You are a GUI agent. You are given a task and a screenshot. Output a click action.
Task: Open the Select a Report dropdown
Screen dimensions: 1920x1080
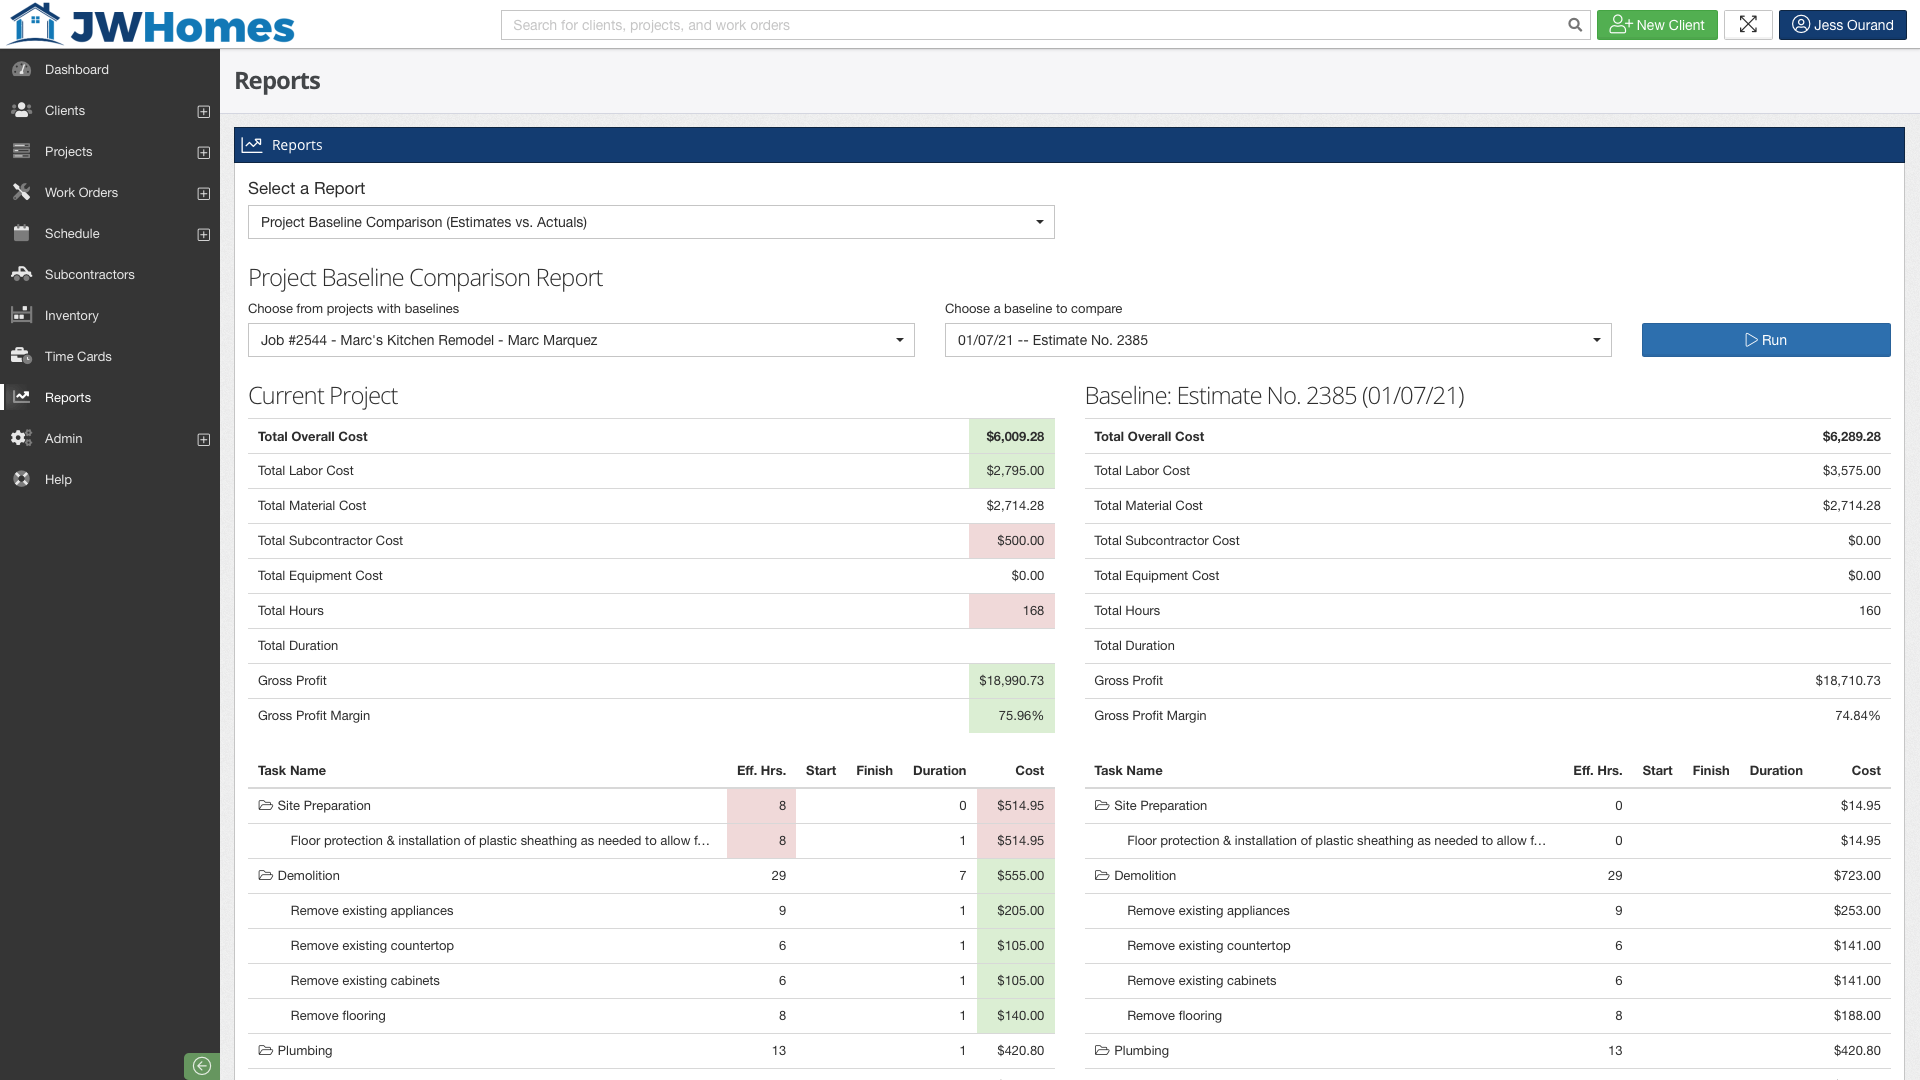tap(651, 222)
